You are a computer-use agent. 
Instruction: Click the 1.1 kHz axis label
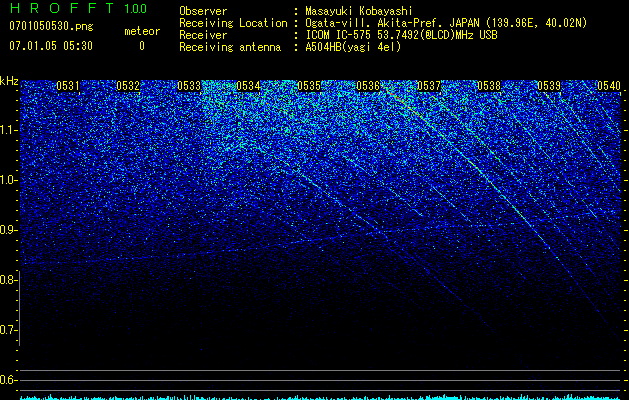click(x=9, y=130)
